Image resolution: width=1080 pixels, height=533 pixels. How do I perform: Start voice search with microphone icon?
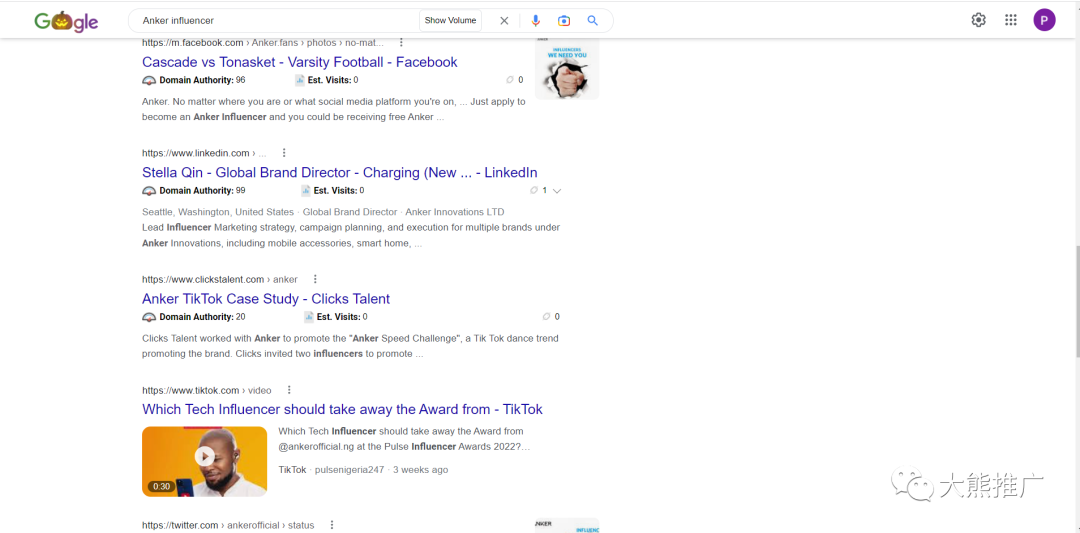pyautogui.click(x=536, y=21)
